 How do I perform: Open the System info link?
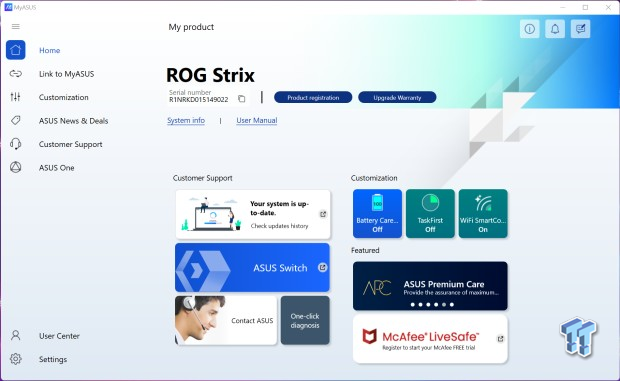click(186, 120)
